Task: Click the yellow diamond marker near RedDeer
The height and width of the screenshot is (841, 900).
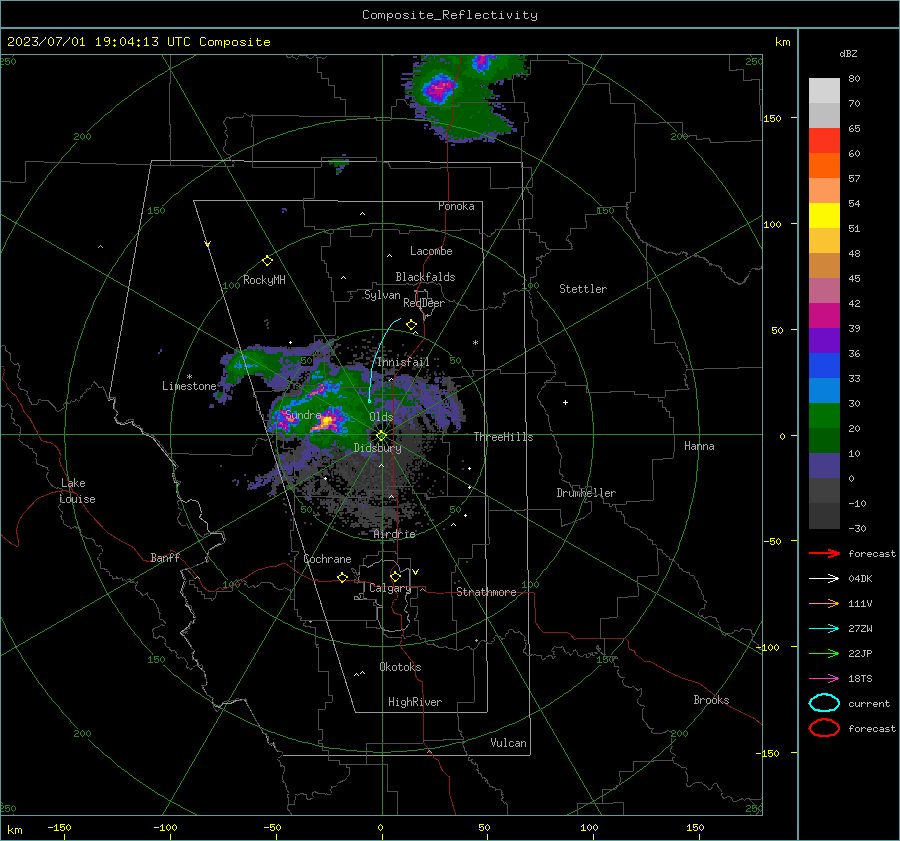Action: point(411,325)
